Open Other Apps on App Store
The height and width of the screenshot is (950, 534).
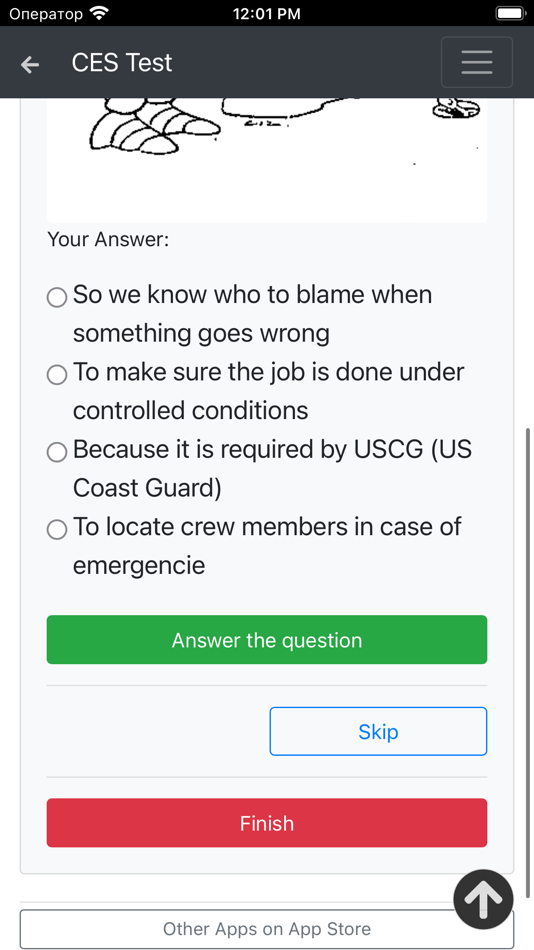click(x=267, y=929)
